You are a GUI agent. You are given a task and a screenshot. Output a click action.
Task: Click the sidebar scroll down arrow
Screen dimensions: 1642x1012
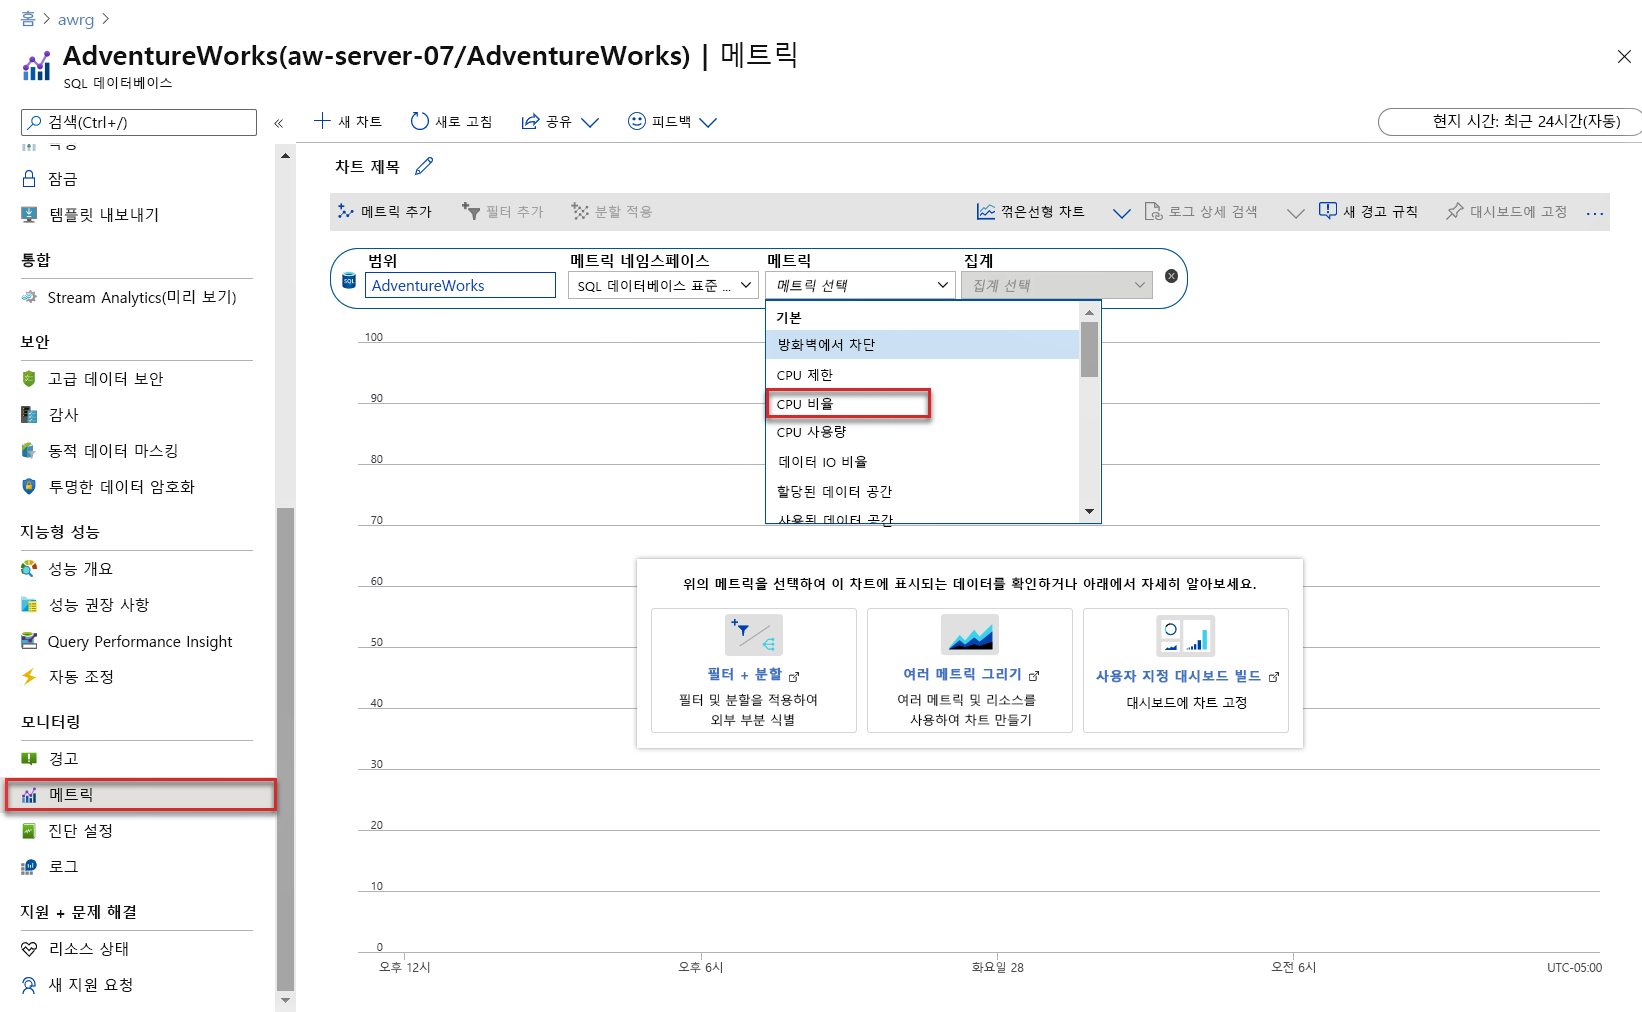click(286, 999)
